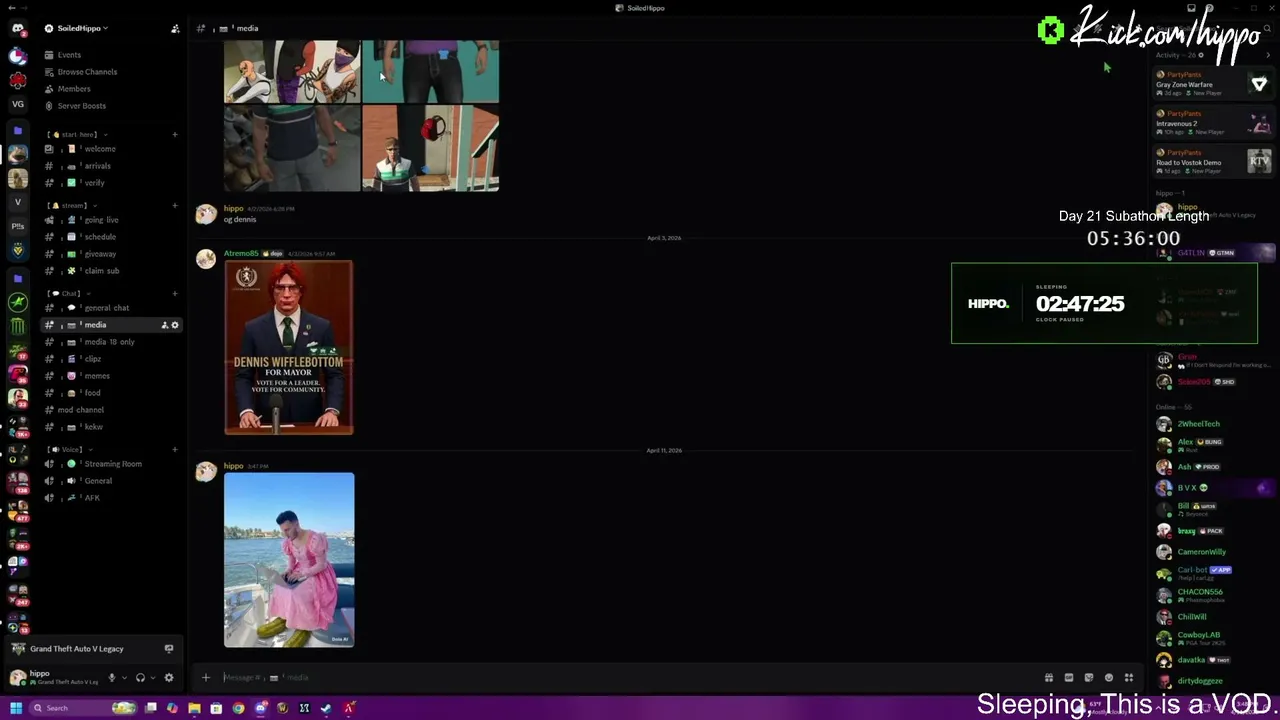Switch to the verify channel
This screenshot has height=720, width=1280.
tap(112, 183)
